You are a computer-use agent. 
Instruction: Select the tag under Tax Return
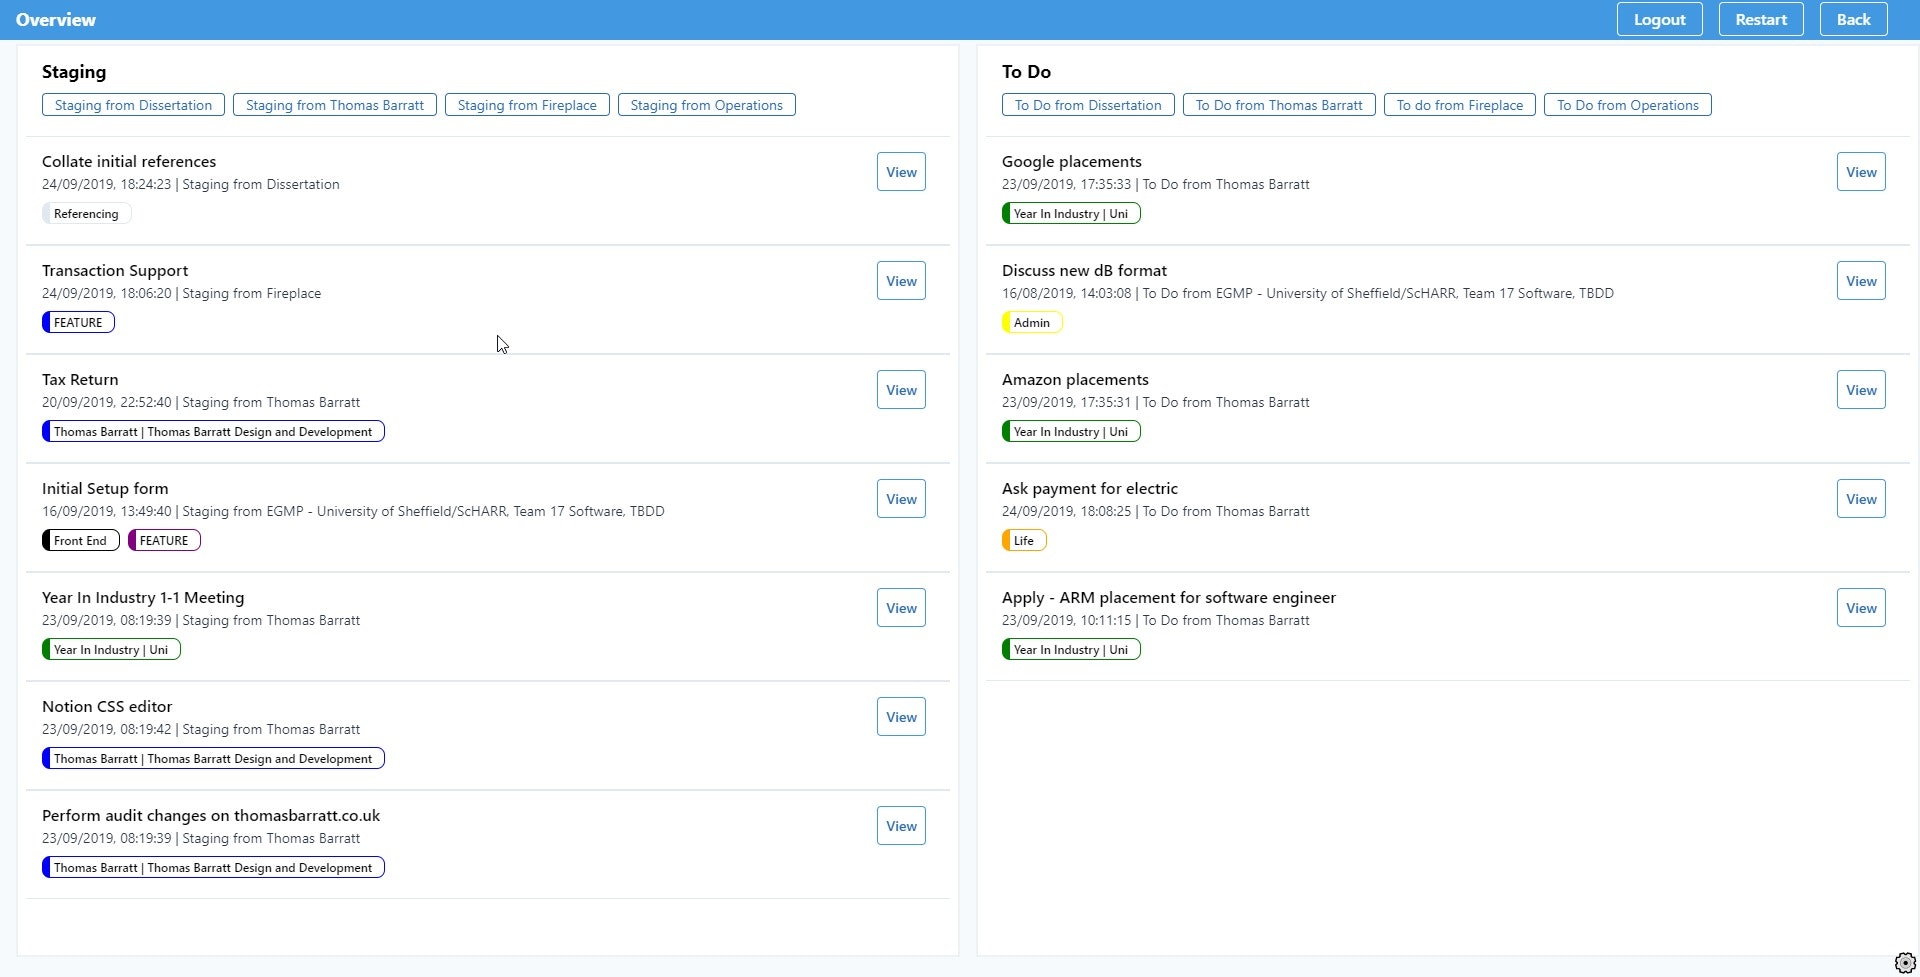point(213,432)
